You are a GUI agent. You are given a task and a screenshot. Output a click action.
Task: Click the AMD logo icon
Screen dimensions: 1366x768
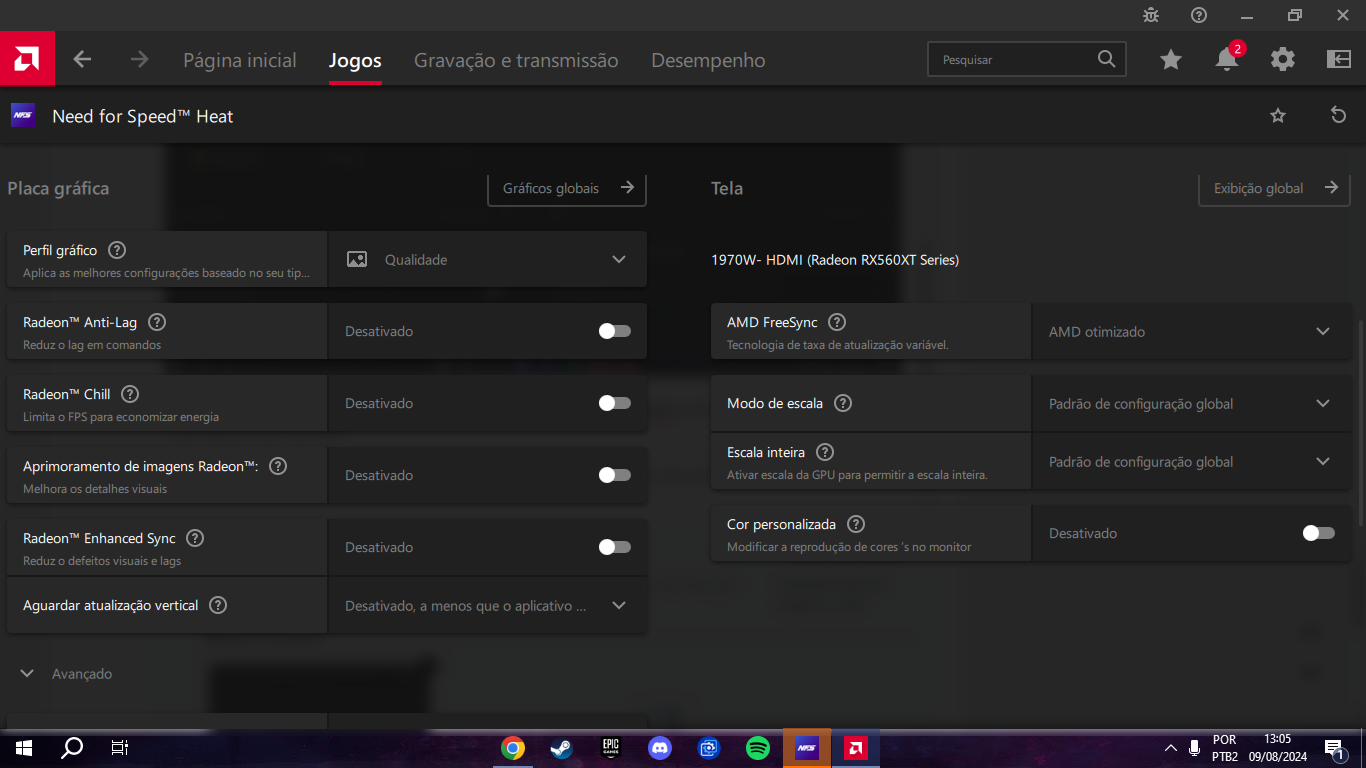[27, 59]
